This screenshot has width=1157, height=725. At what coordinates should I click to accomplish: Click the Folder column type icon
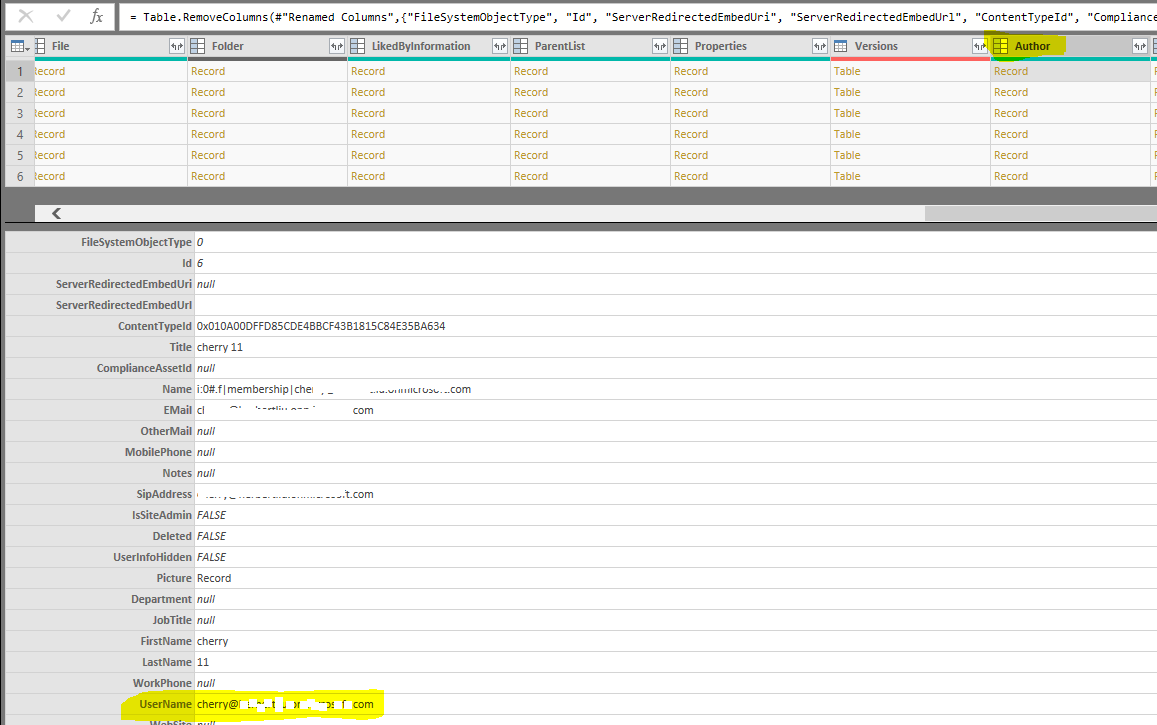(197, 46)
